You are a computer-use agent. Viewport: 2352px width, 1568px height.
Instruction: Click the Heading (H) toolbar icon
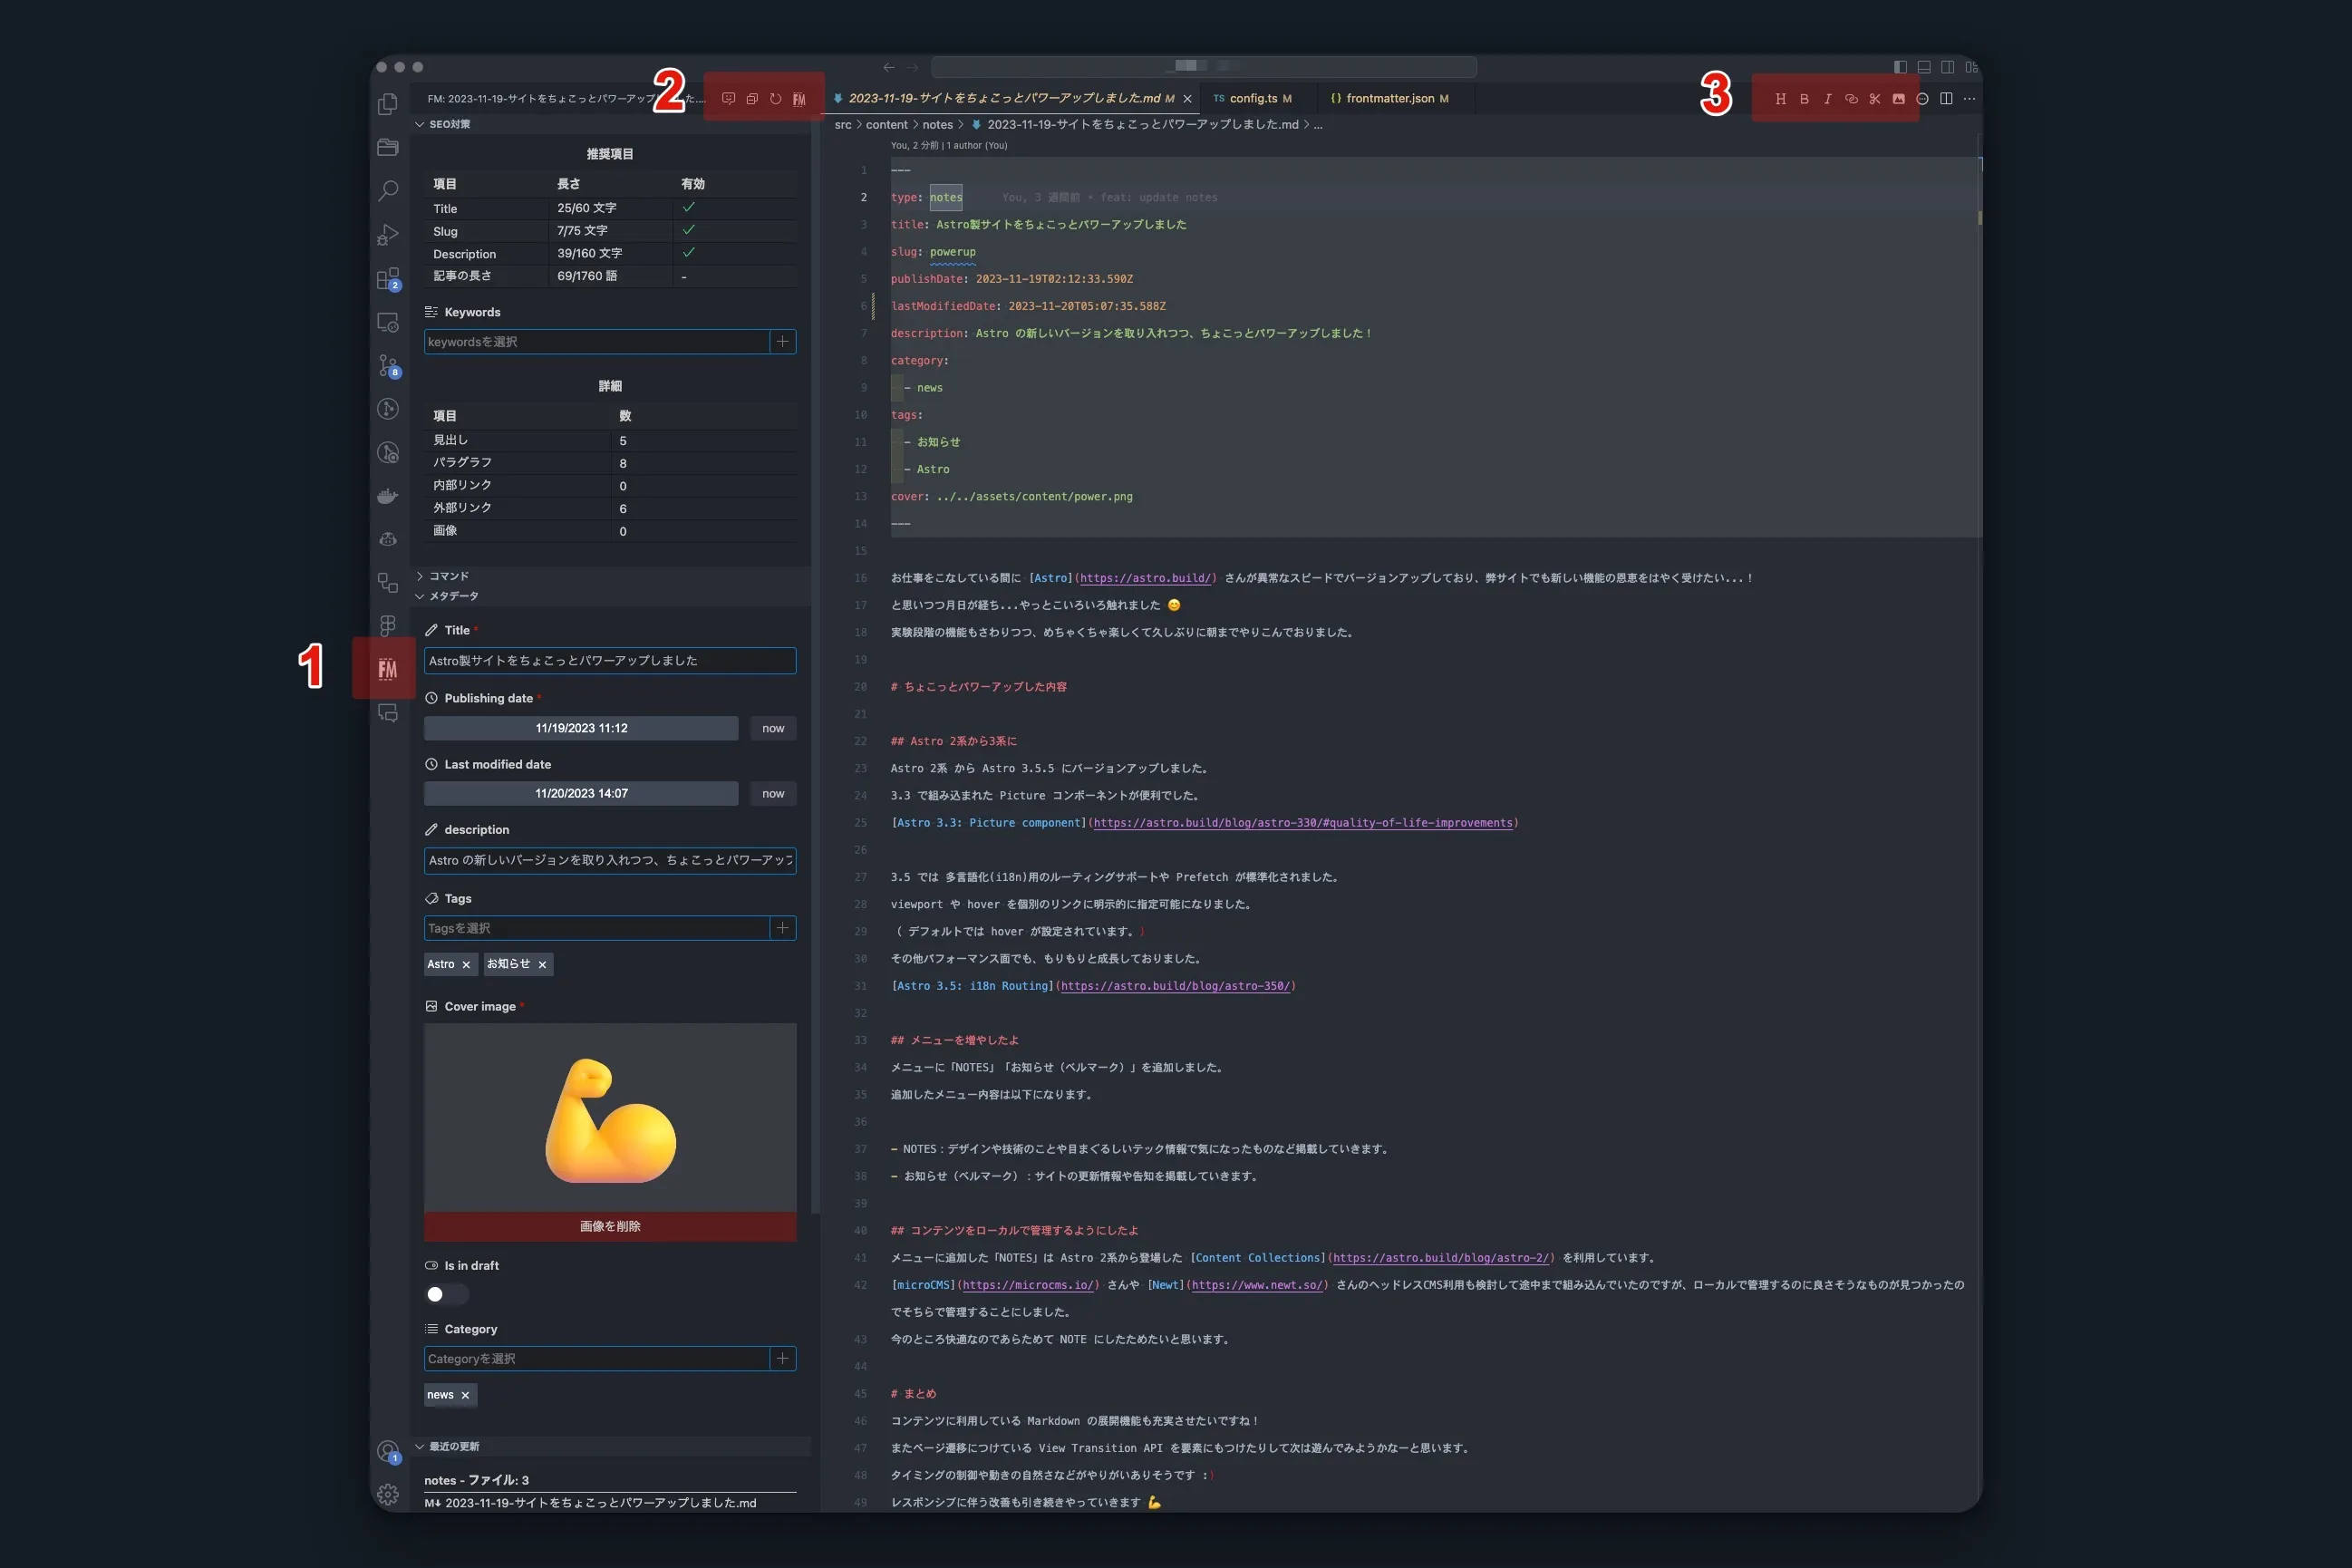coord(1780,99)
